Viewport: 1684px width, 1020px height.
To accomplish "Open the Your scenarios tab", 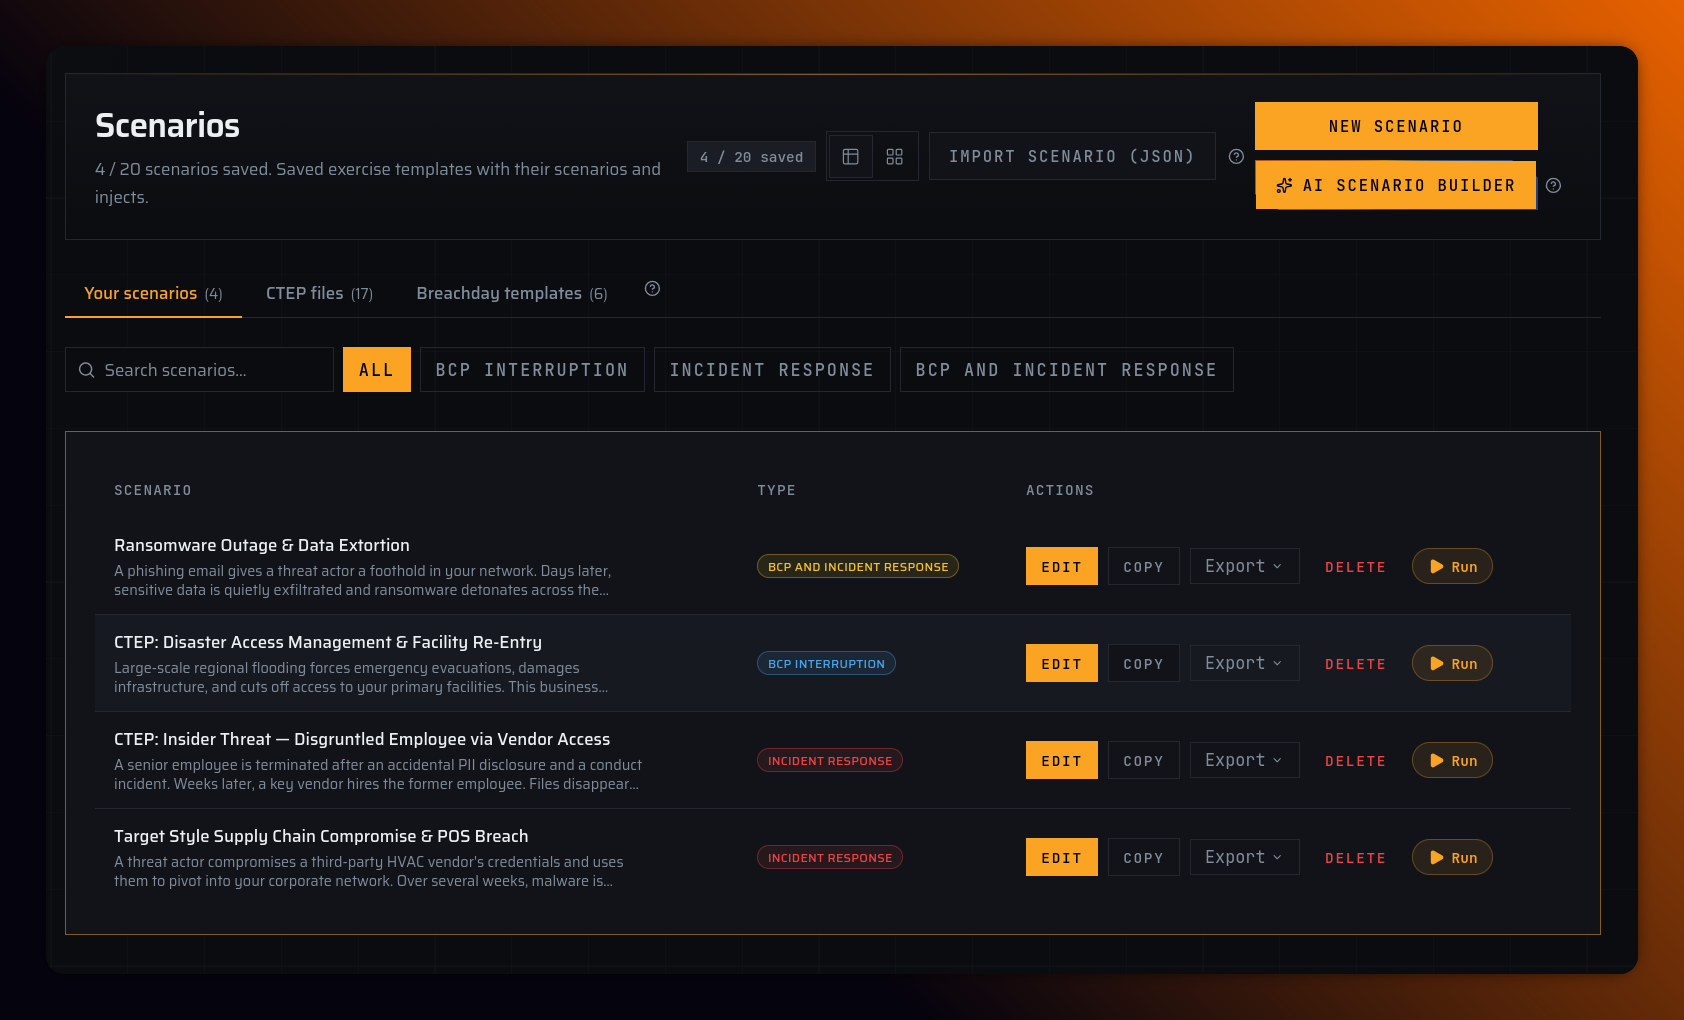I will (x=153, y=293).
